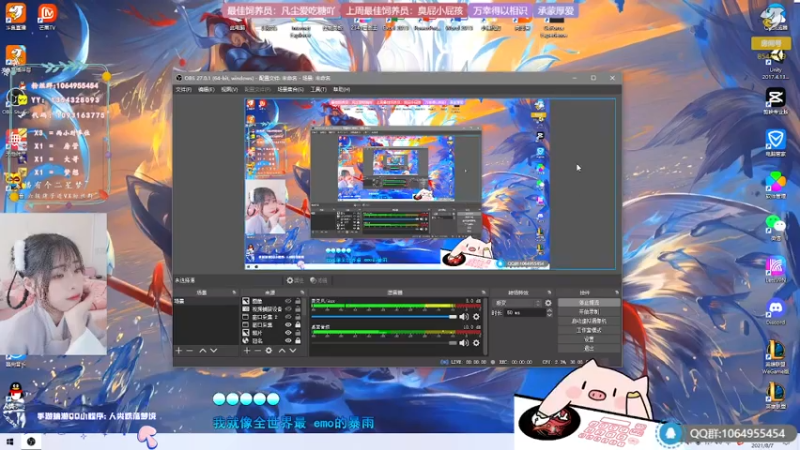The height and width of the screenshot is (450, 800).
Task: Open the Unity 2017 desktop shortcut
Action: point(776,64)
